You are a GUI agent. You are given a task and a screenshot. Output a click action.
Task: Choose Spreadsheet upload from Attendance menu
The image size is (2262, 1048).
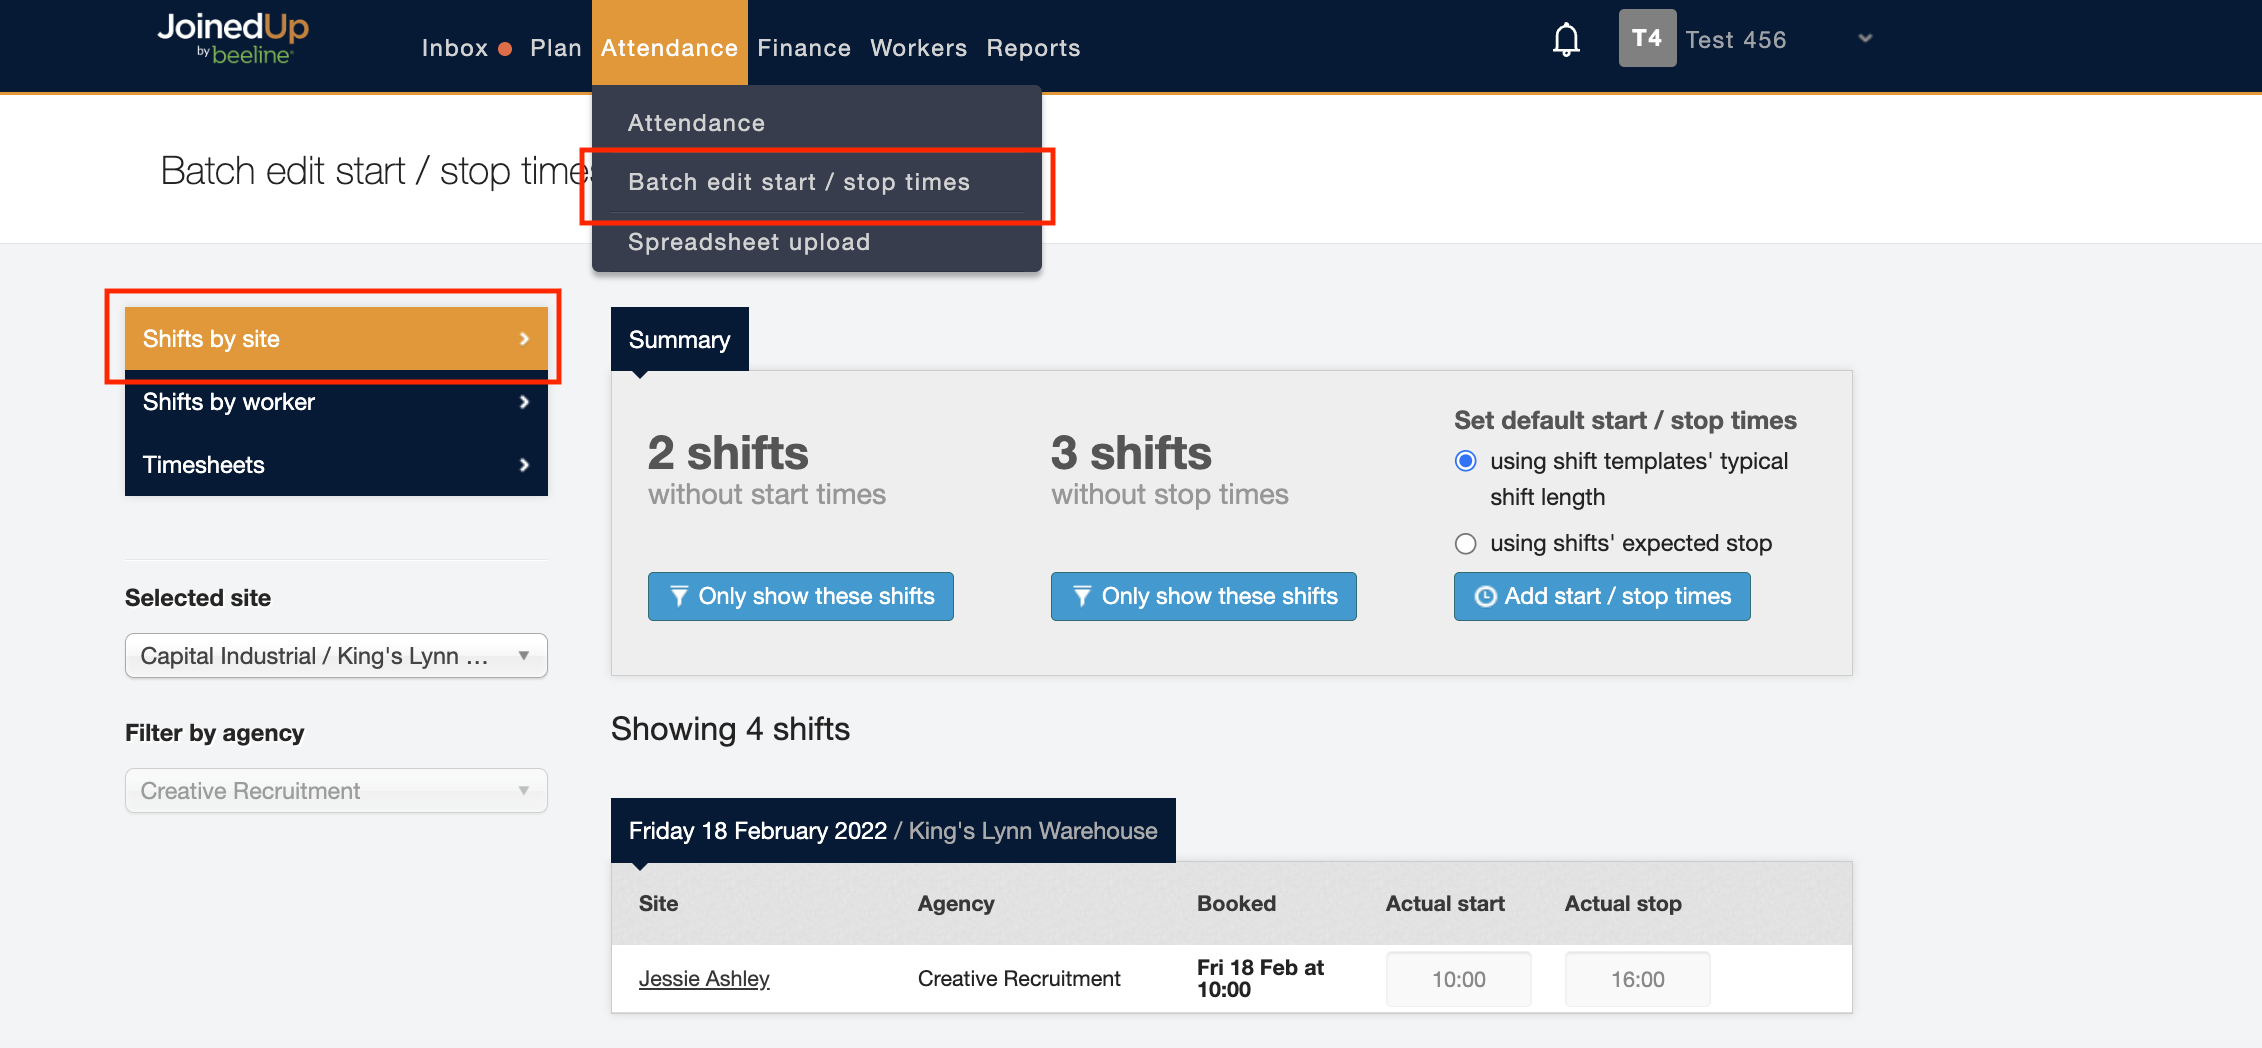click(x=748, y=242)
